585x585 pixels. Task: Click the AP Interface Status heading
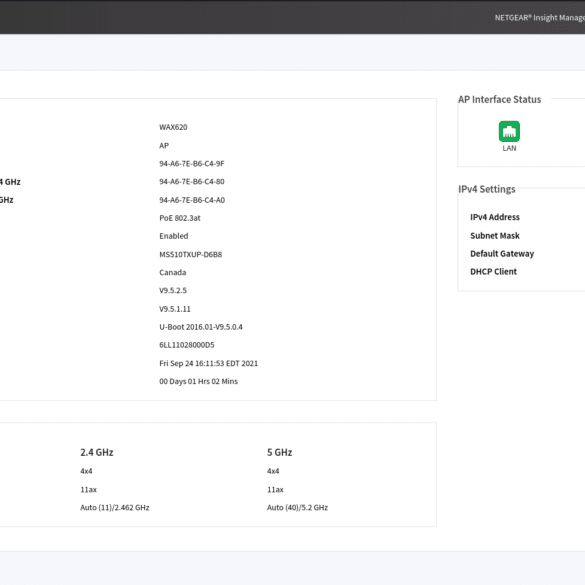click(x=500, y=100)
